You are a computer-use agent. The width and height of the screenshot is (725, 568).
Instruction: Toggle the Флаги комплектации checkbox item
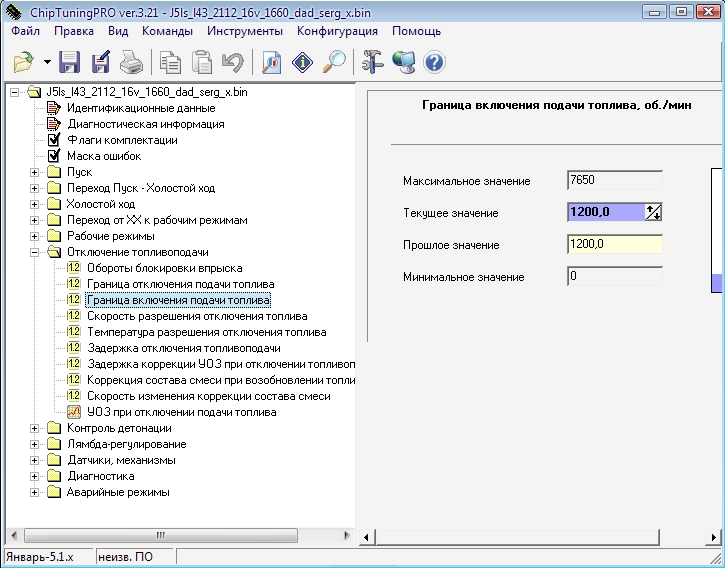click(54, 140)
